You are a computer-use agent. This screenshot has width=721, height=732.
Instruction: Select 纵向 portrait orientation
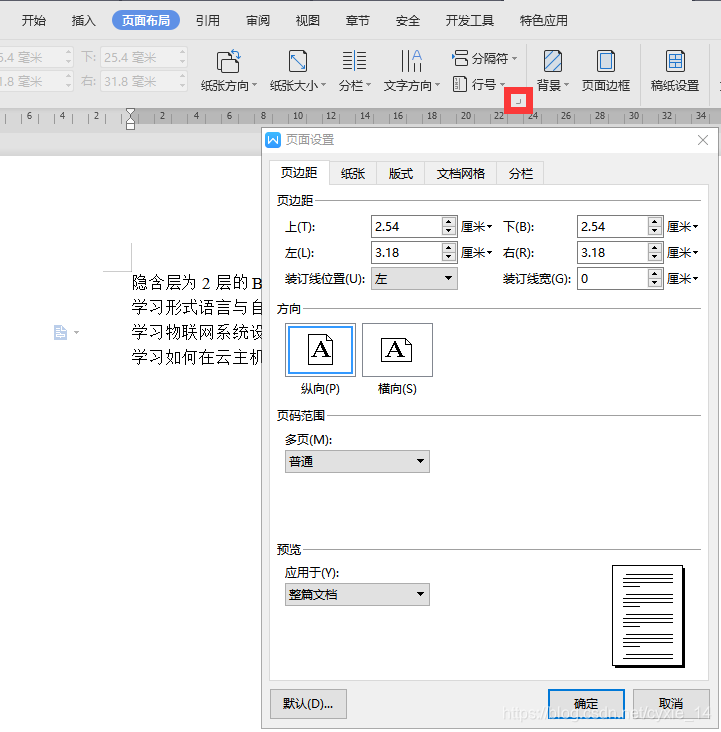(320, 350)
